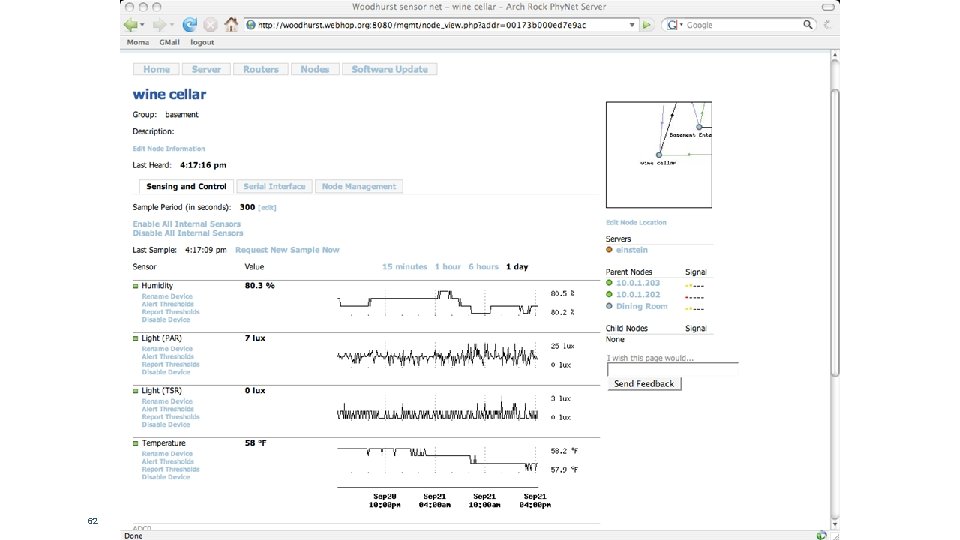
Task: Rename the Light (PAR) device
Action: [167, 349]
